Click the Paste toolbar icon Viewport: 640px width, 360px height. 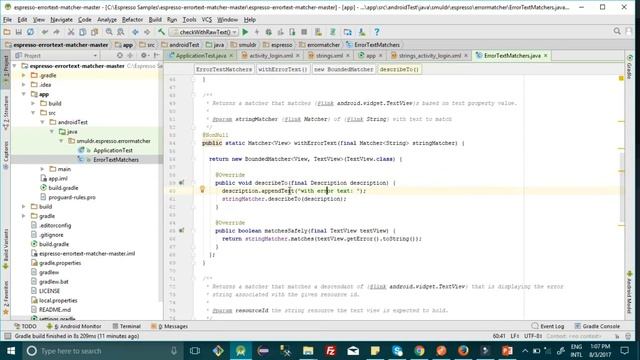click(94, 32)
